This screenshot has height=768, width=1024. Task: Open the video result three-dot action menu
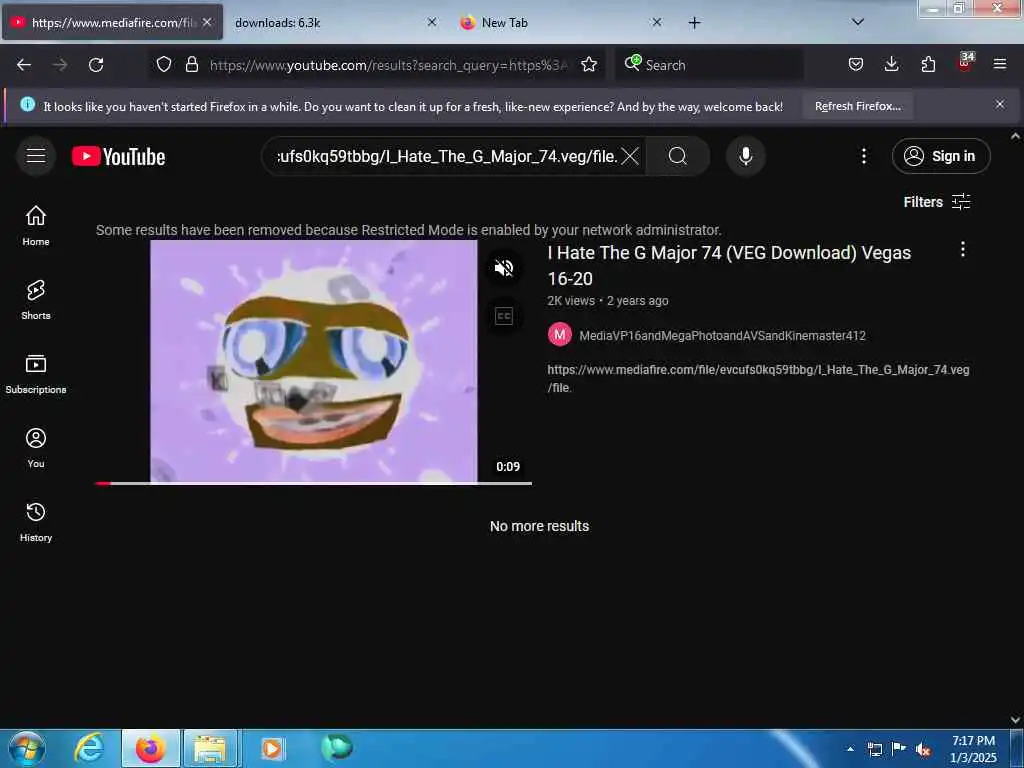[963, 249]
